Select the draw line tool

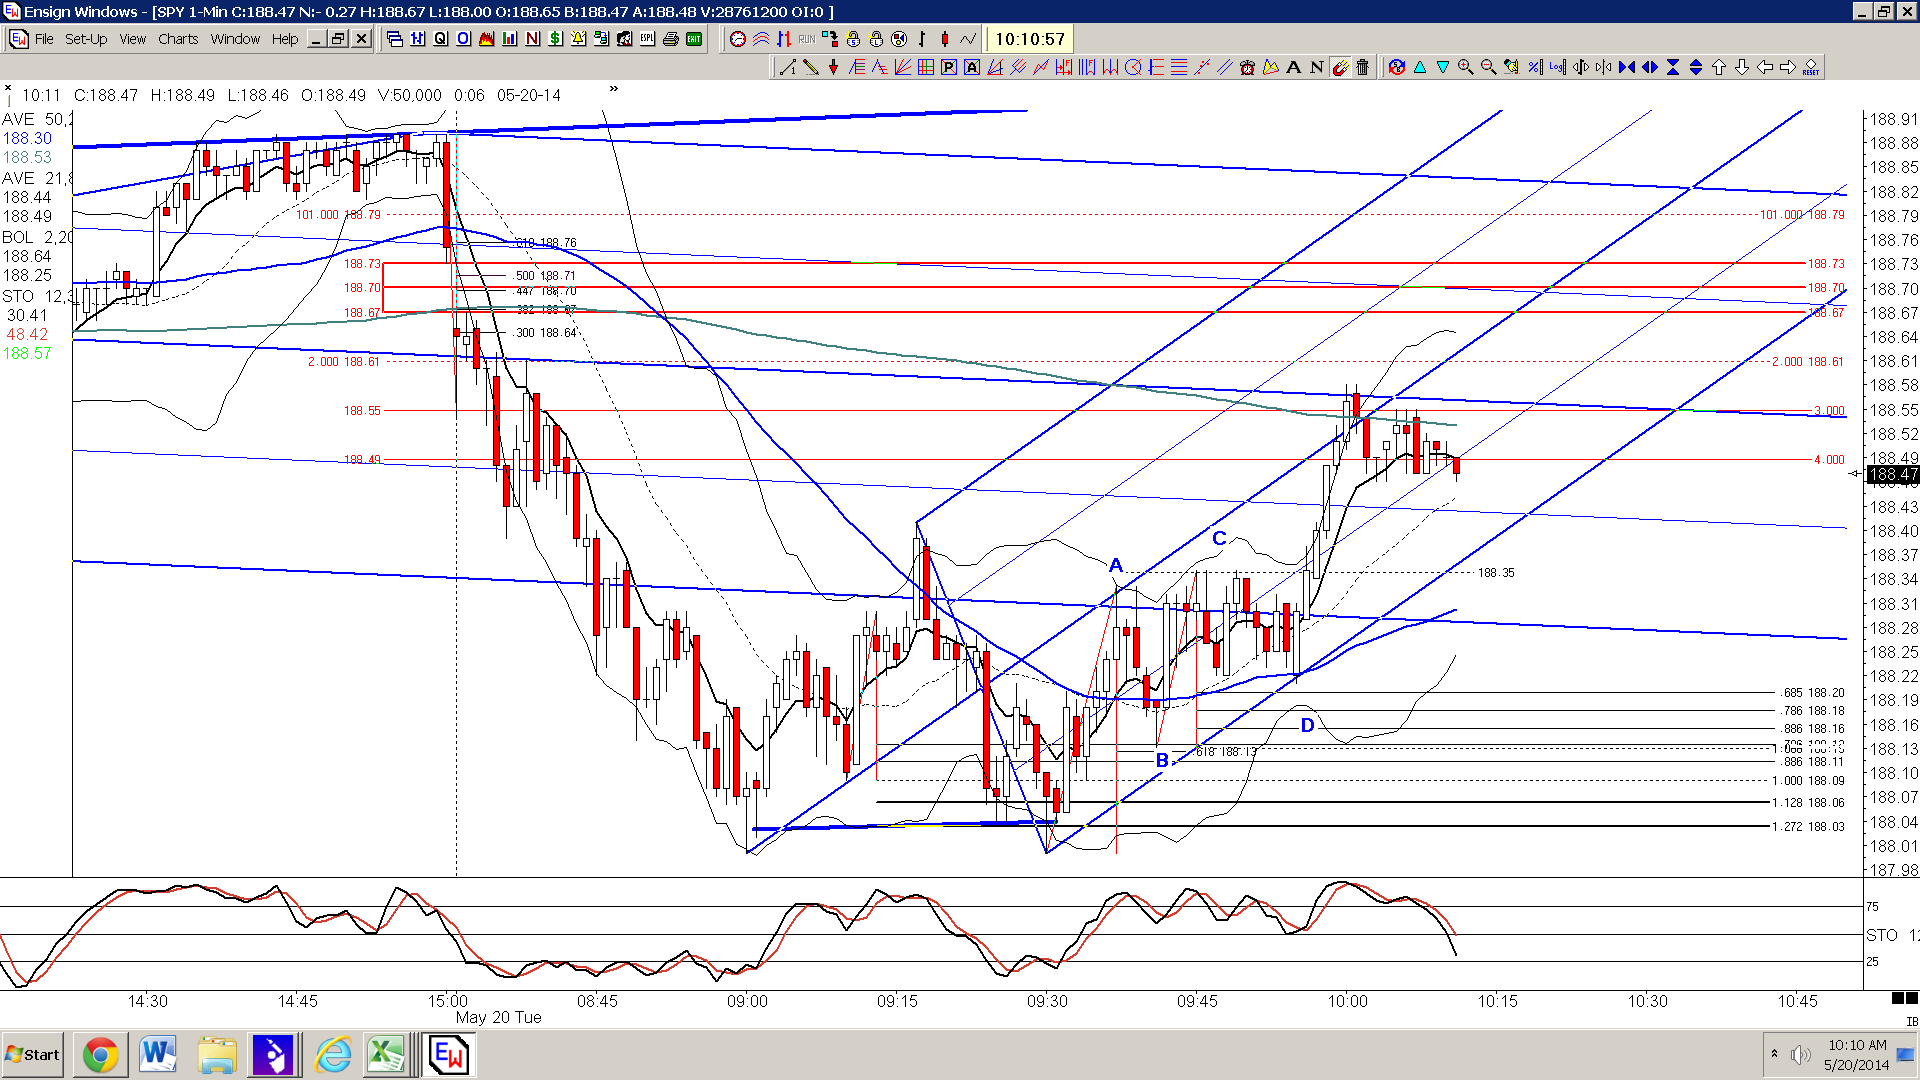point(788,67)
